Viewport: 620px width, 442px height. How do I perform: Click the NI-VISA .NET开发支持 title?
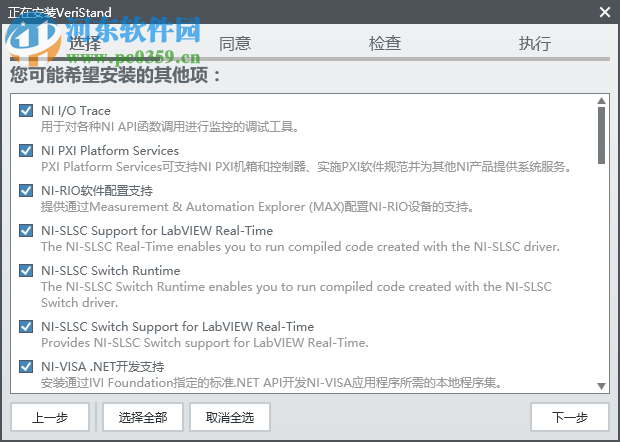coord(103,366)
